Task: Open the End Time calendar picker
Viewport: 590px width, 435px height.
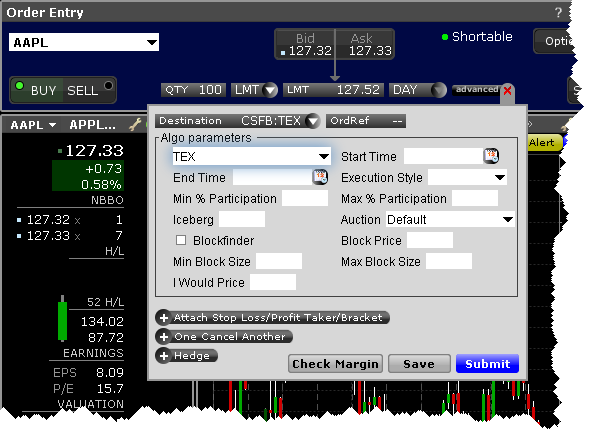Action: click(320, 177)
